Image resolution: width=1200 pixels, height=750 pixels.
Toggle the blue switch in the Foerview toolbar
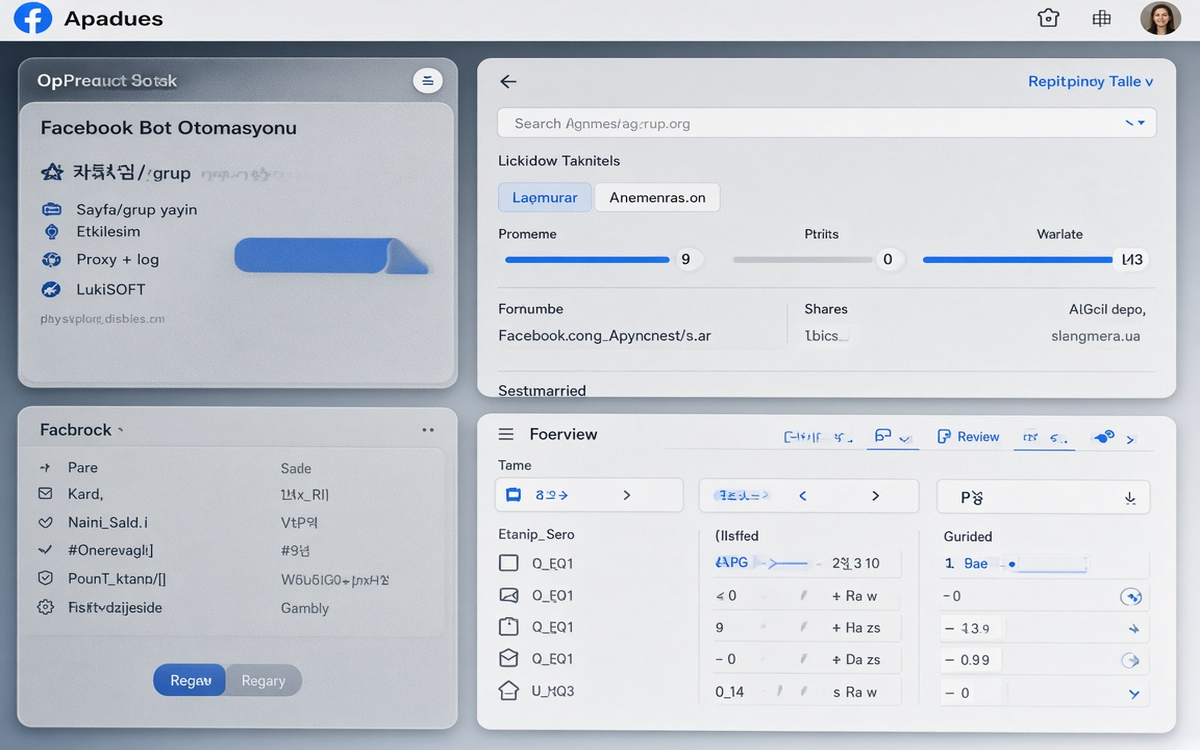coord(1105,437)
